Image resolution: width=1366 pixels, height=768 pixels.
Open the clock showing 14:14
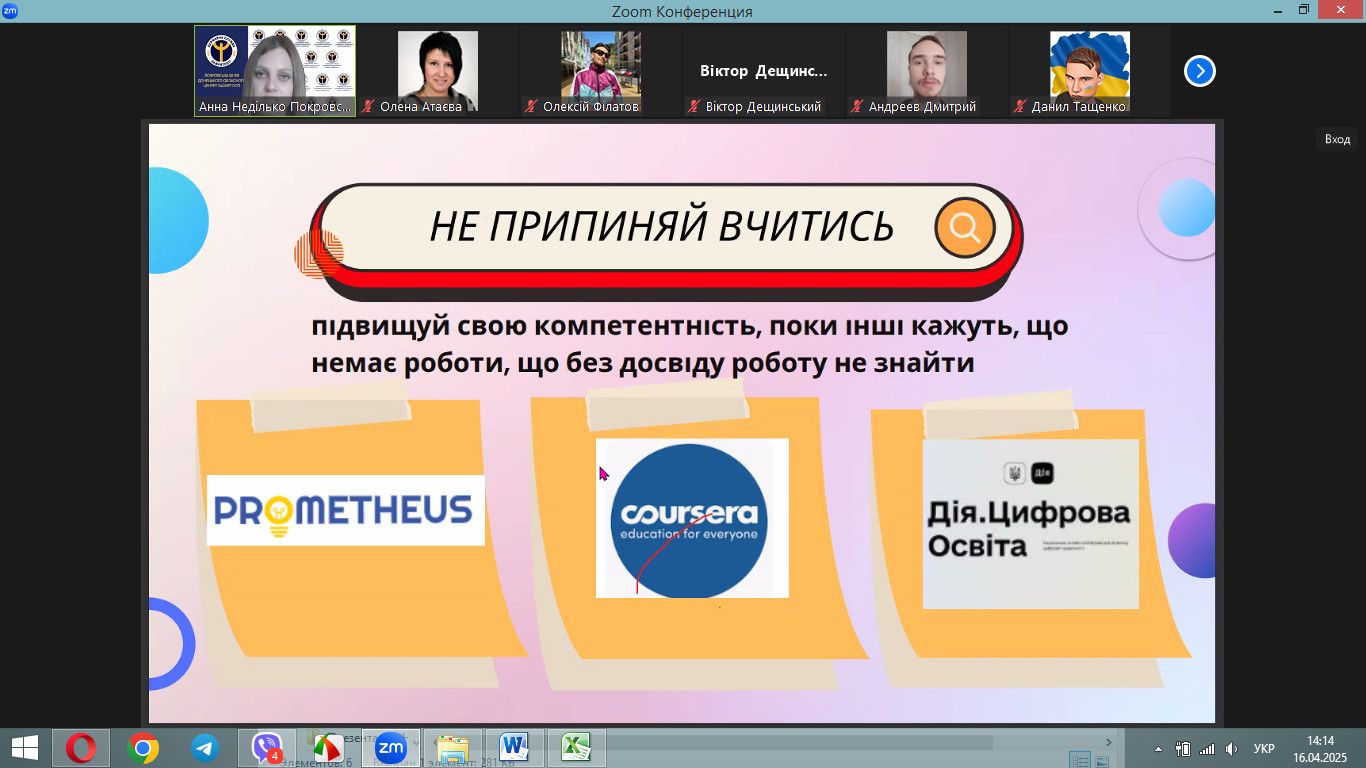coord(1321,748)
